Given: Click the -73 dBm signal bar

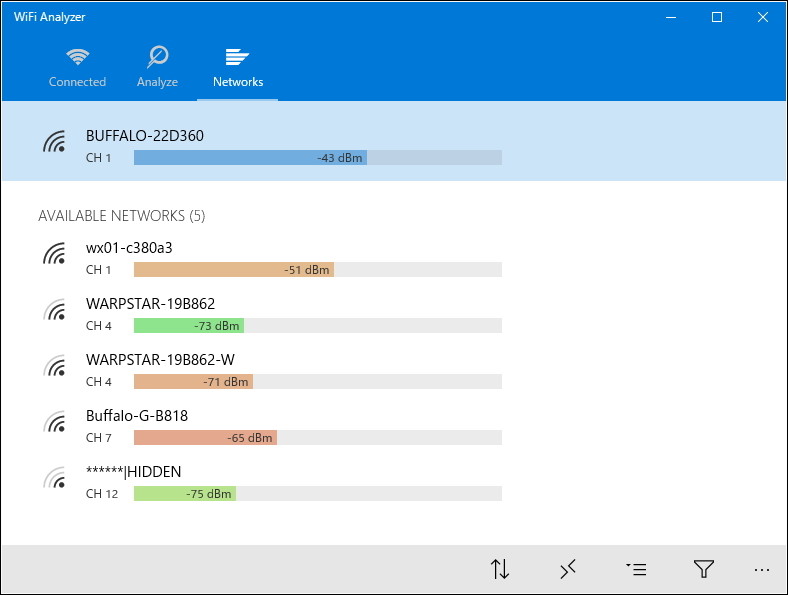Looking at the screenshot, I should point(318,326).
